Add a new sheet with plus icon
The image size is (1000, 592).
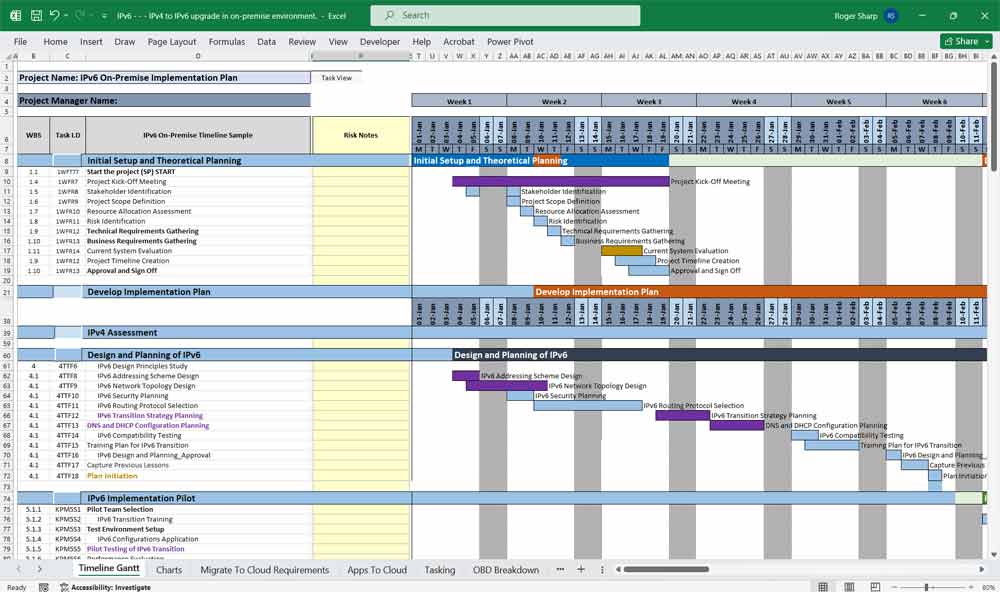tap(581, 570)
